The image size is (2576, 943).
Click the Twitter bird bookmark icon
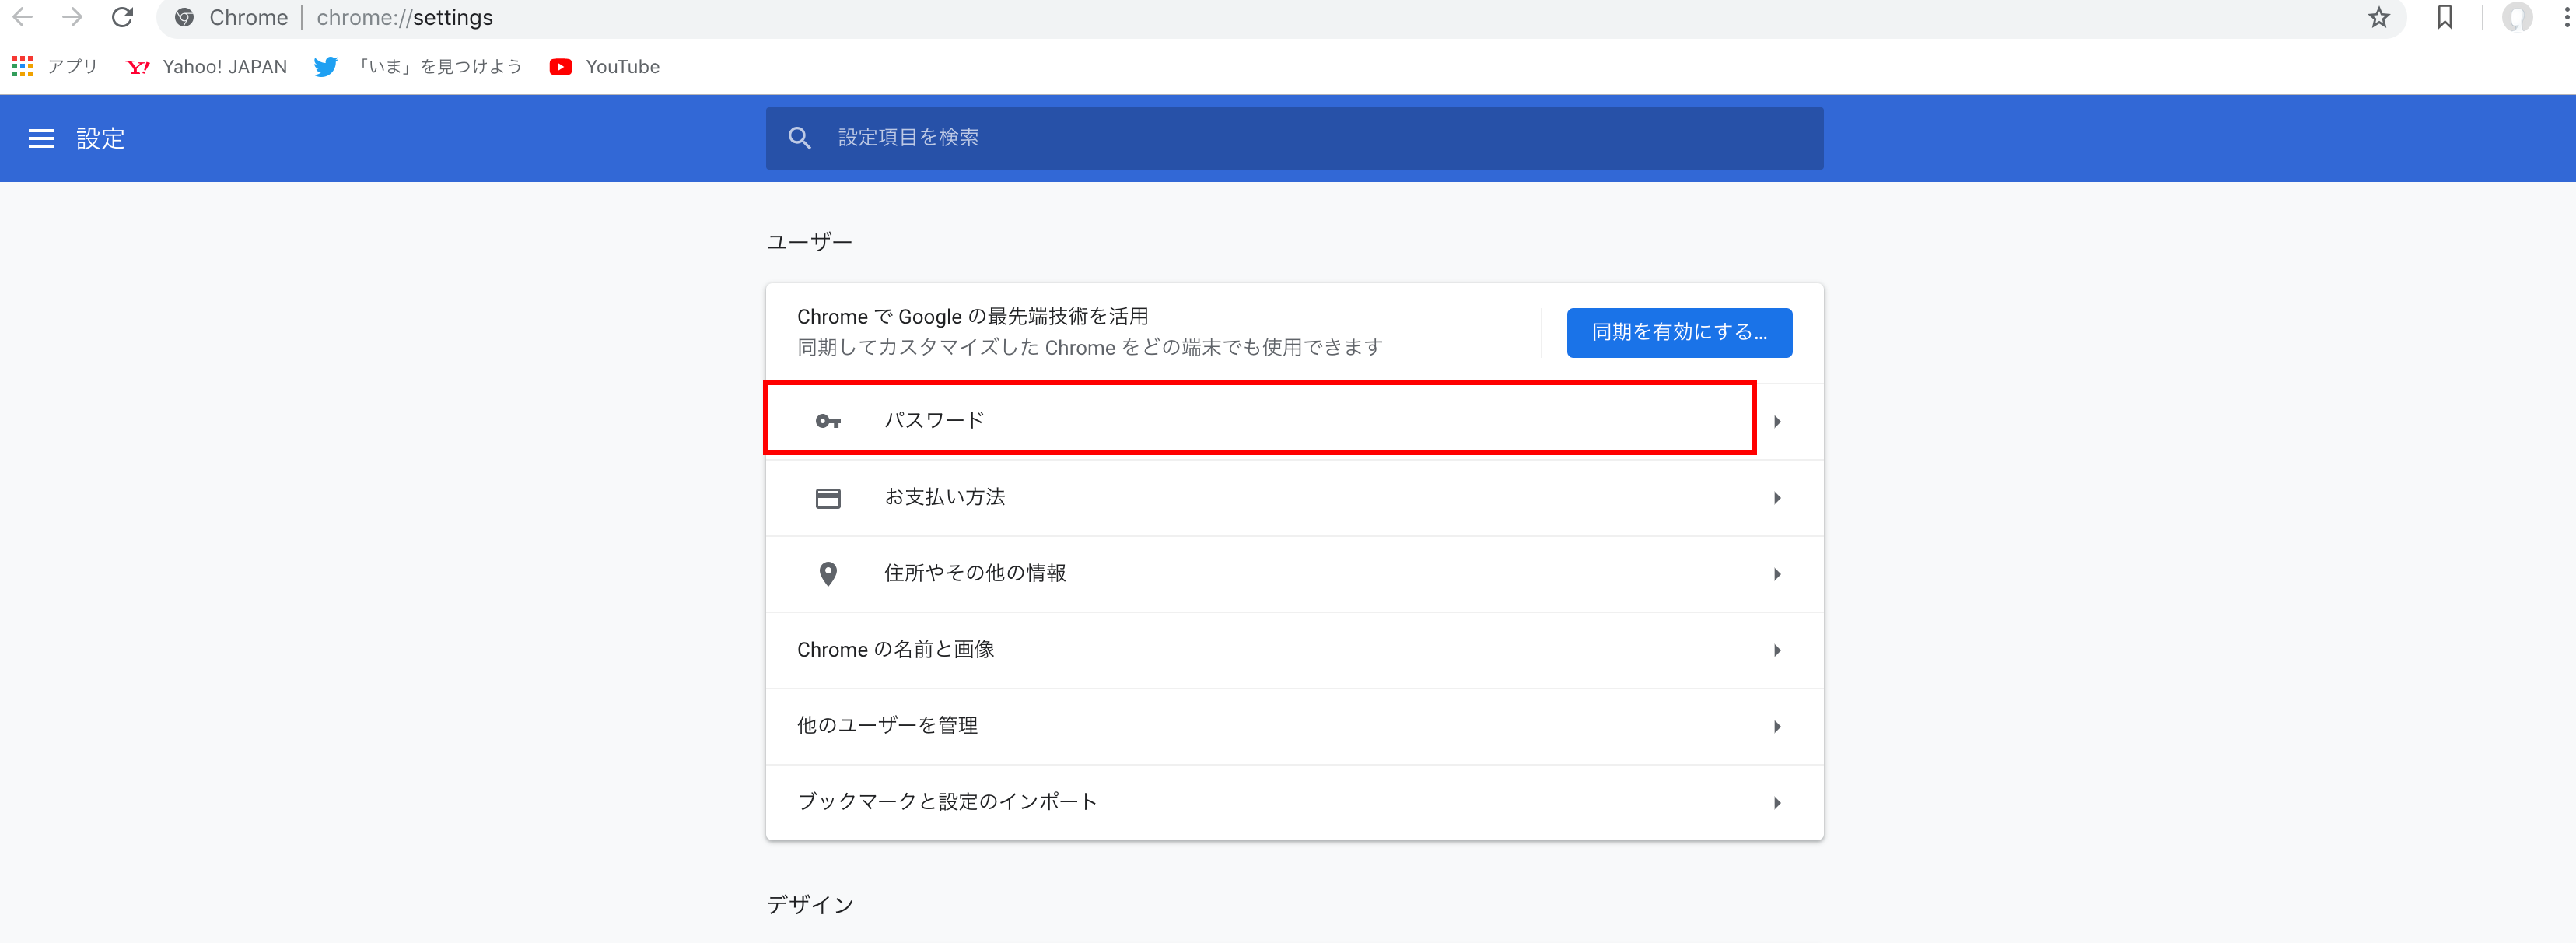tap(325, 67)
